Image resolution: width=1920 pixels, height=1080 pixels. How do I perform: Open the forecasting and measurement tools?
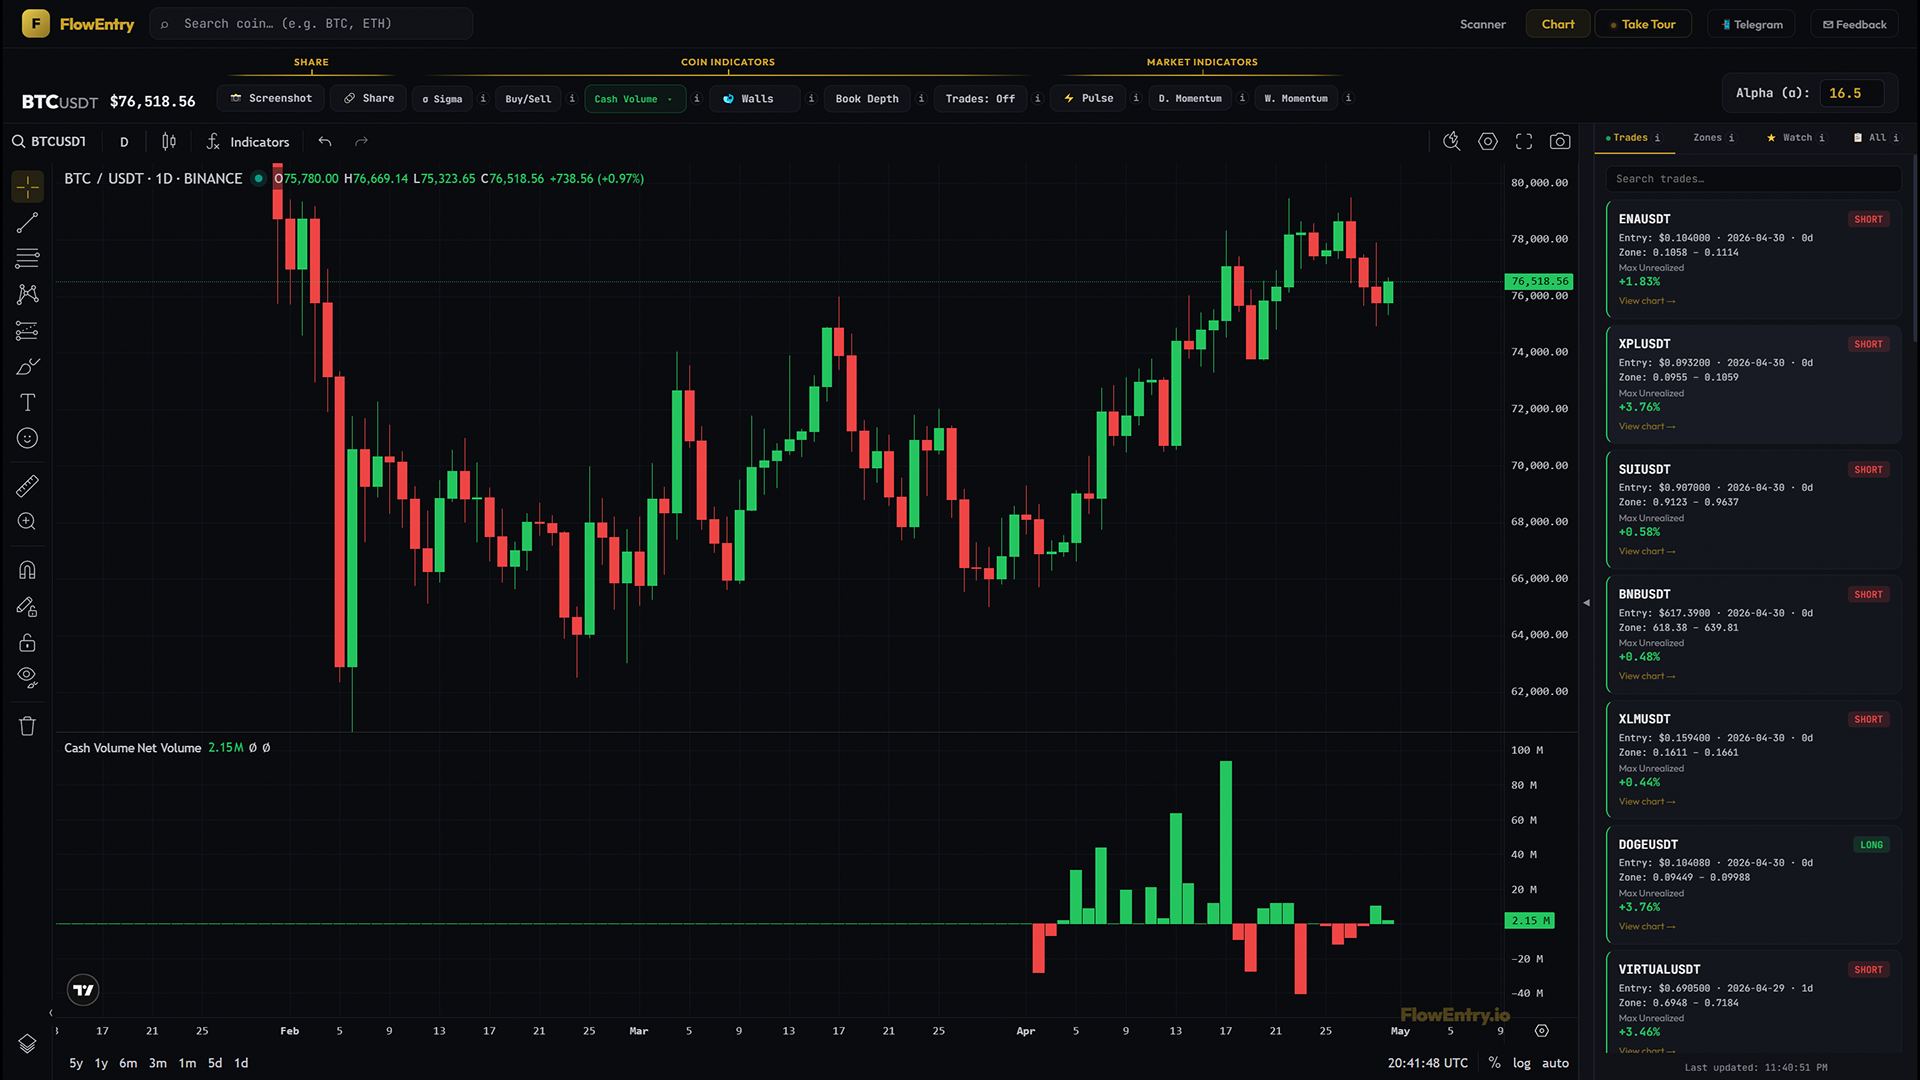point(27,331)
